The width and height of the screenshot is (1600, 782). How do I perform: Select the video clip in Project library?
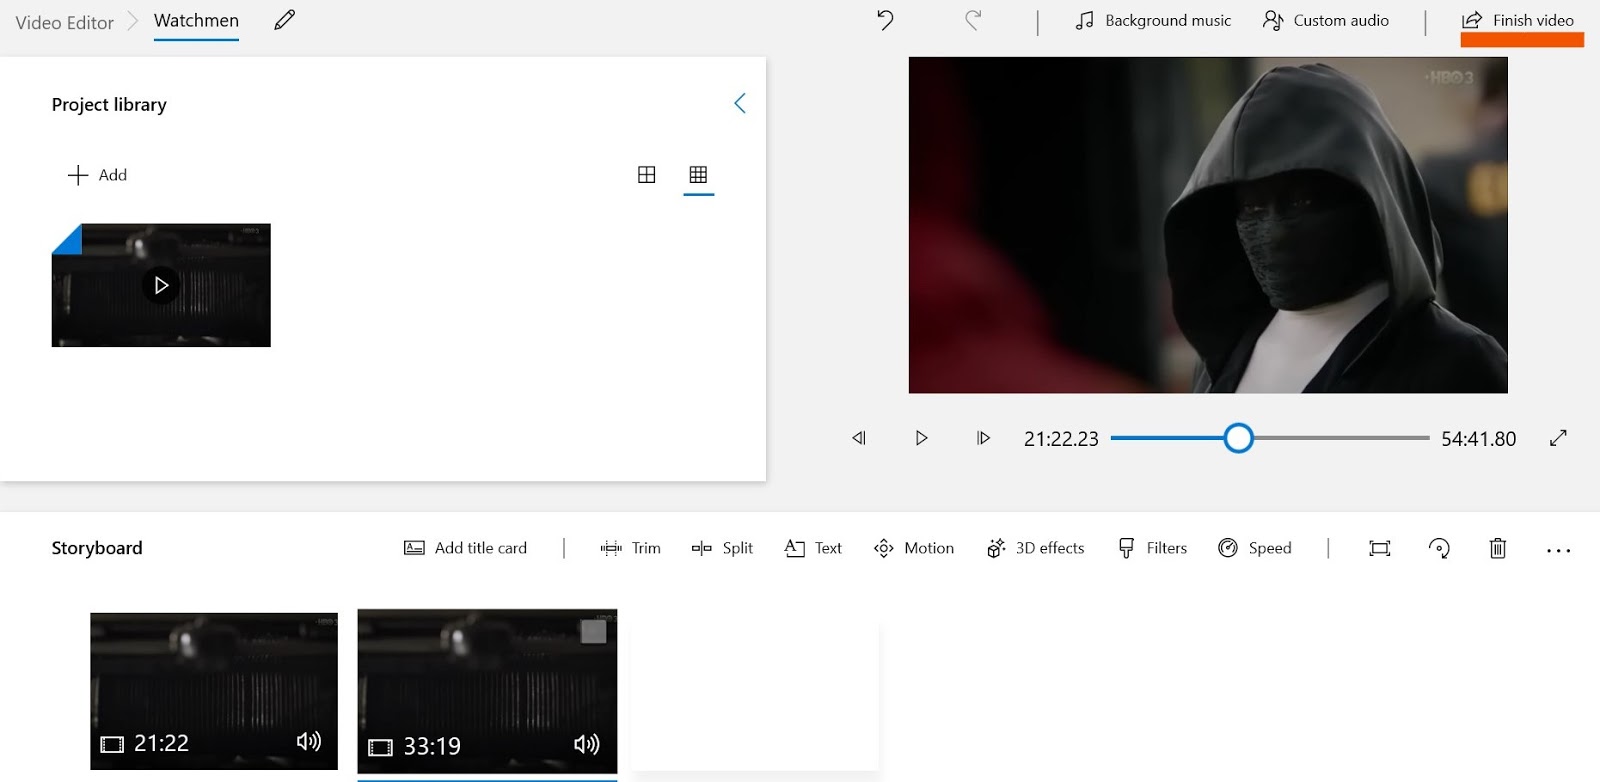161,285
